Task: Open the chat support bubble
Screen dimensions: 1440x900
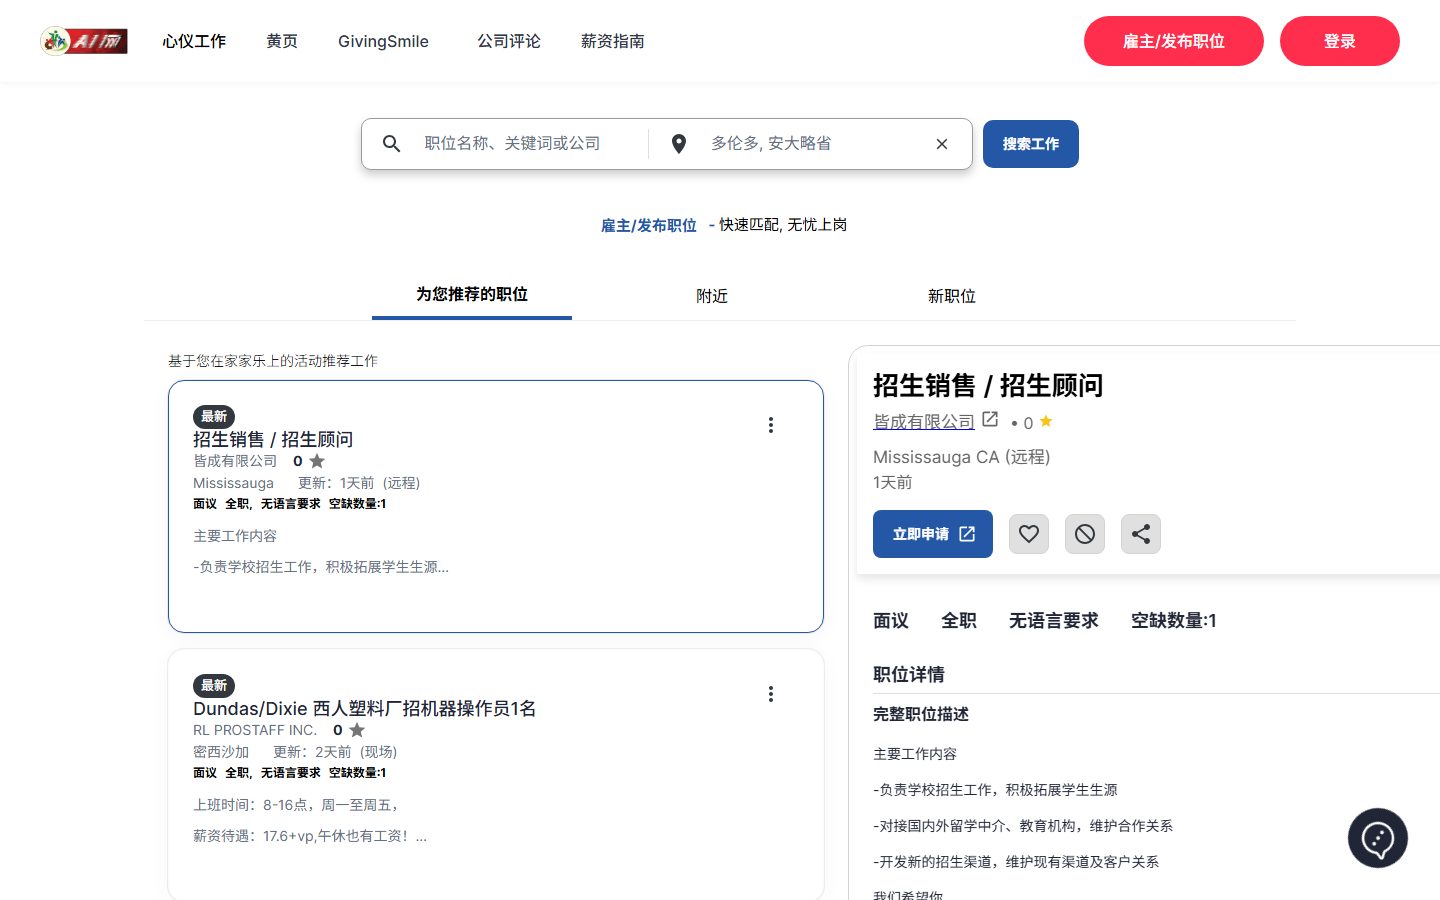Action: (x=1378, y=838)
